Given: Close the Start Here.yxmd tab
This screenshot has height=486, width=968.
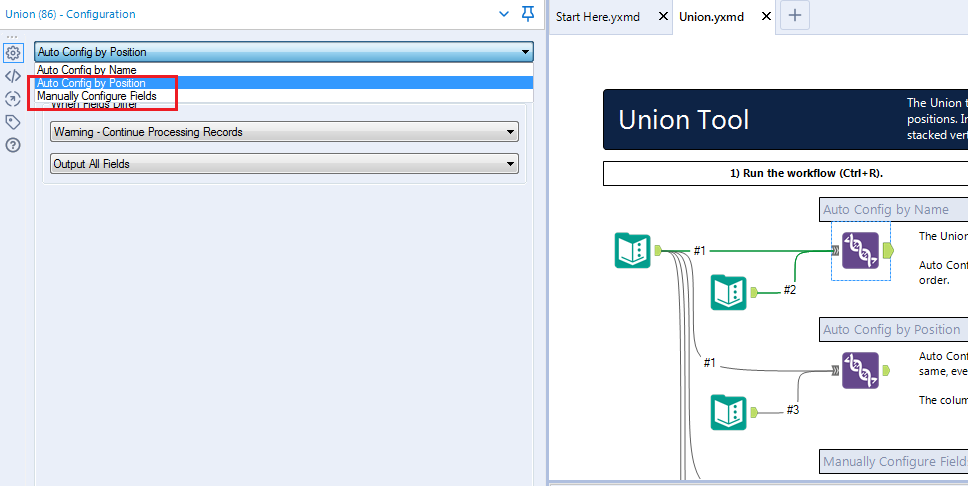Looking at the screenshot, I should coord(663,16).
